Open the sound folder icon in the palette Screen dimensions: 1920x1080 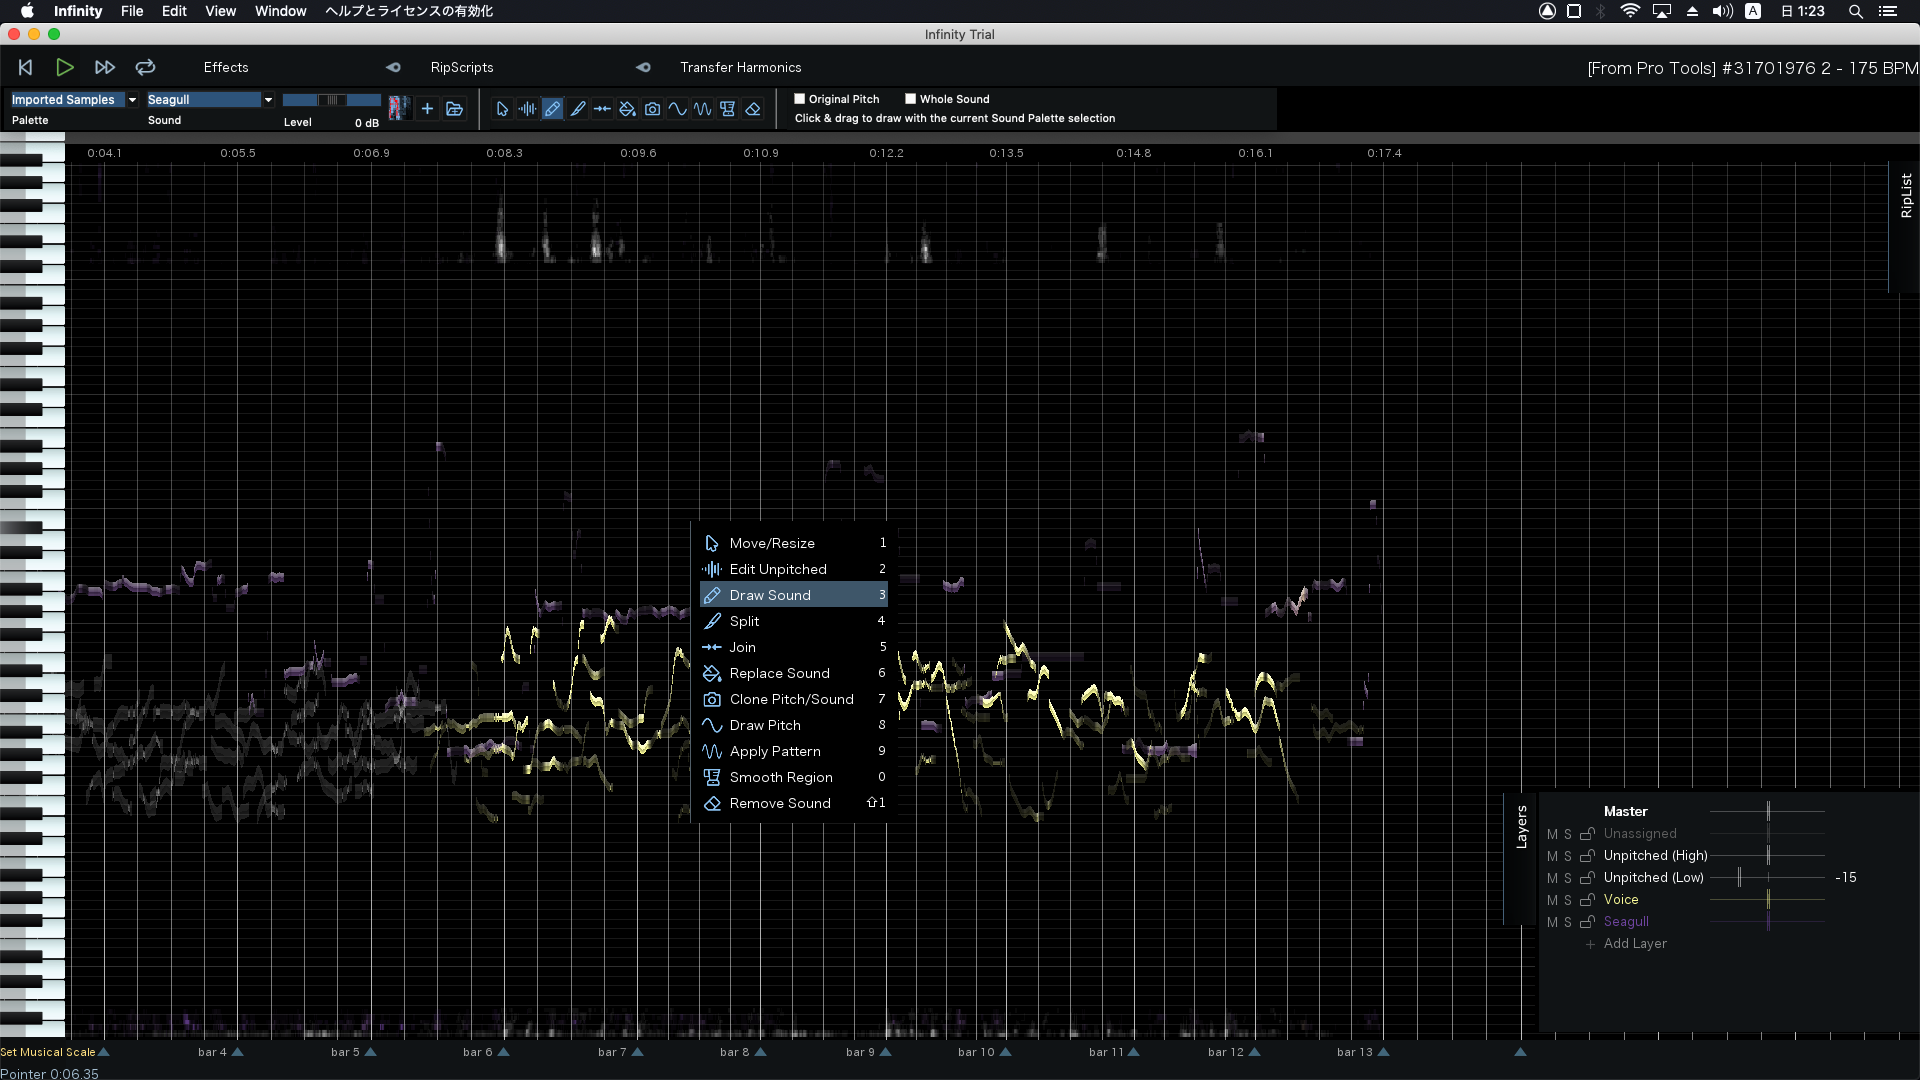point(454,109)
